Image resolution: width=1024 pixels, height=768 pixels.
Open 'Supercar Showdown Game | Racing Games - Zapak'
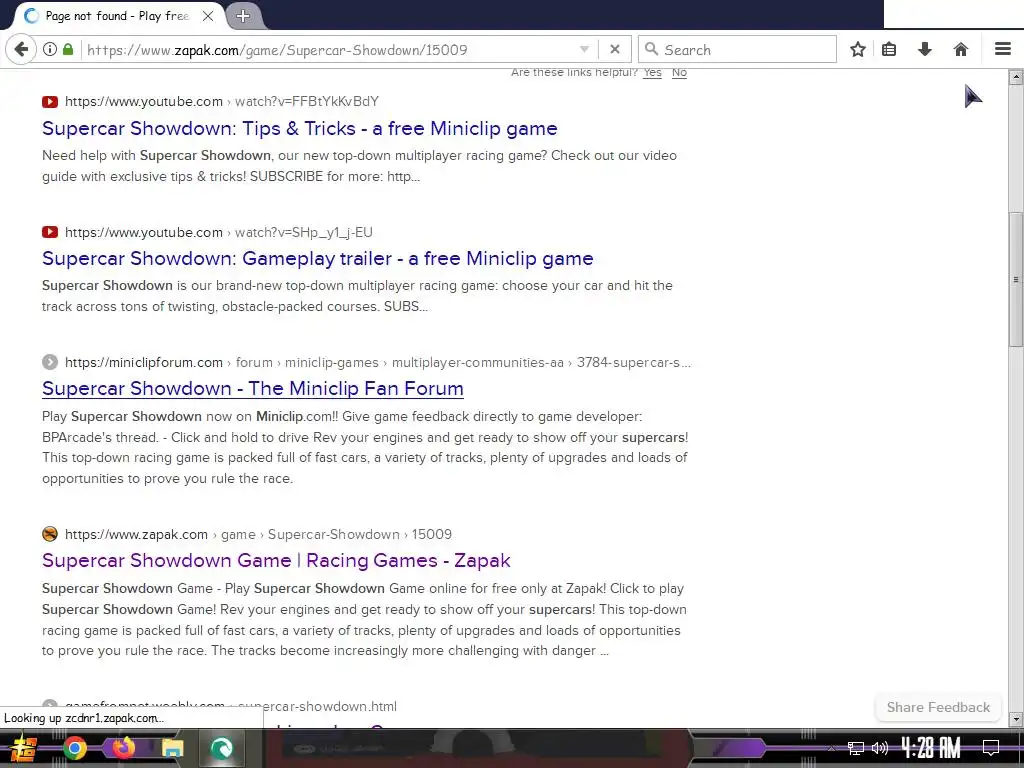(x=276, y=560)
